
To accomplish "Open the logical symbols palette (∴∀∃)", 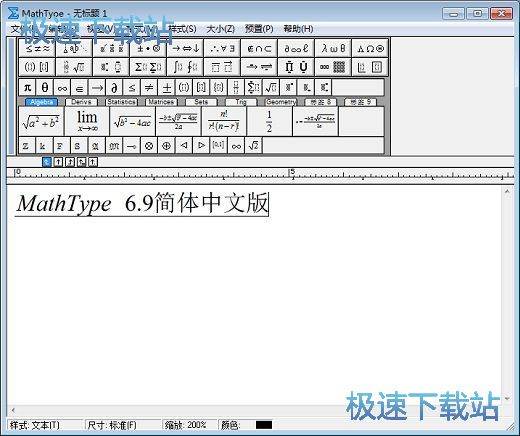I will [222, 48].
